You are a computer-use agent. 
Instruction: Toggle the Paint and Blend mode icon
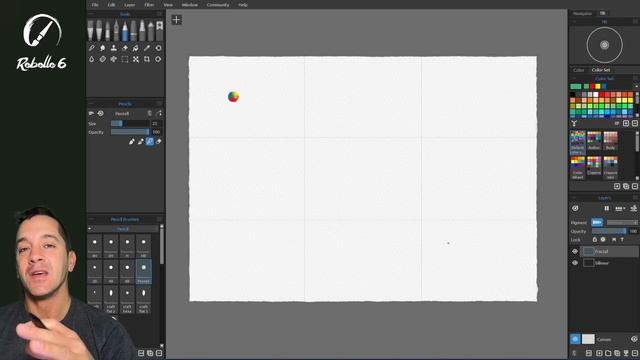coord(141,141)
